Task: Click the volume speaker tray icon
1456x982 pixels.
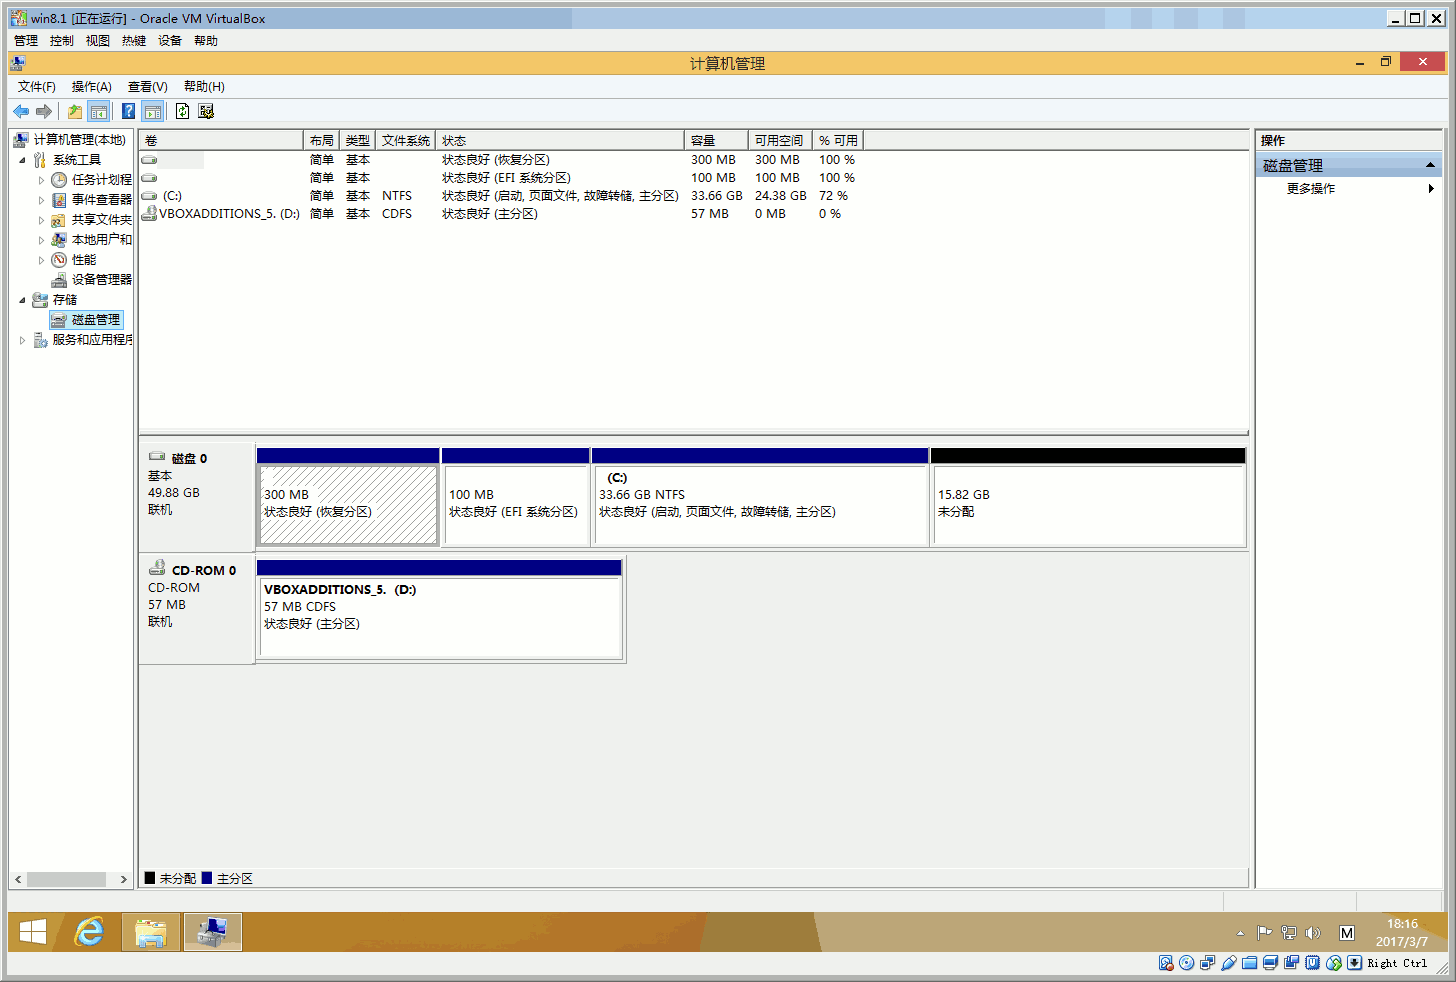Action: coord(1313,933)
